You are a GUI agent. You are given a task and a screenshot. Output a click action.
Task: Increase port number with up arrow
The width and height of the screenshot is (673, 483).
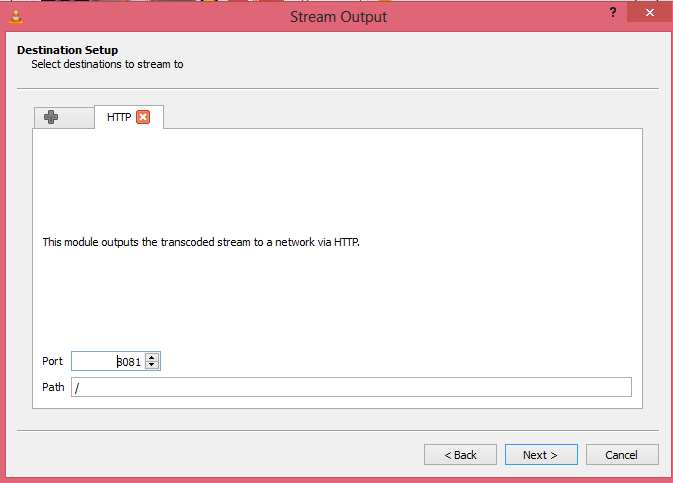coord(152,357)
